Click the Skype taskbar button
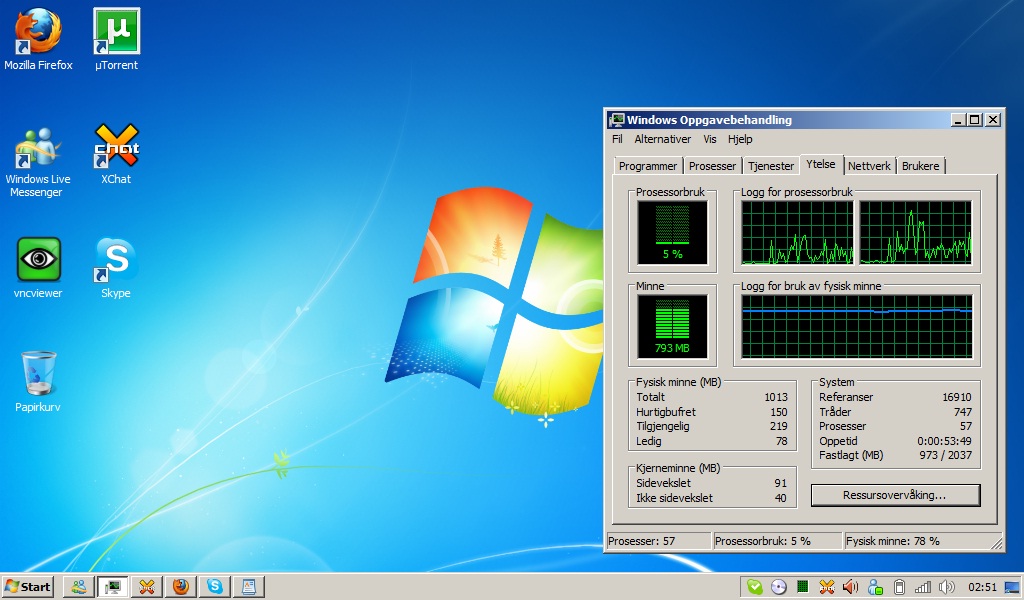The height and width of the screenshot is (600, 1024). [x=215, y=586]
